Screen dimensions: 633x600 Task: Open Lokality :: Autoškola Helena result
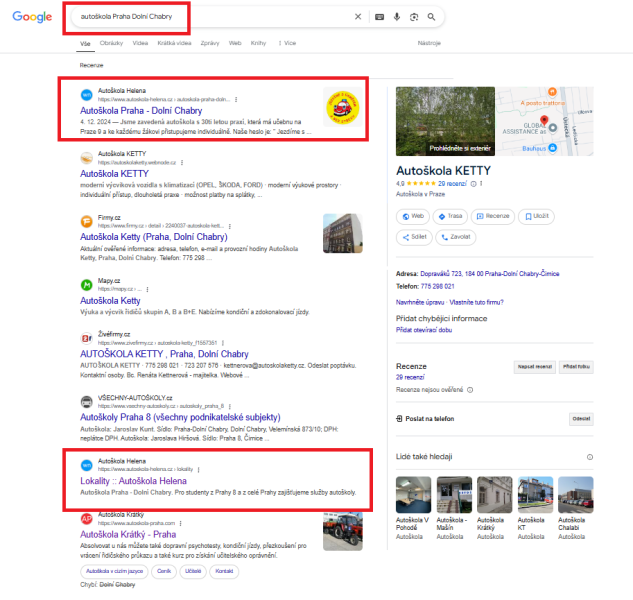[133, 481]
